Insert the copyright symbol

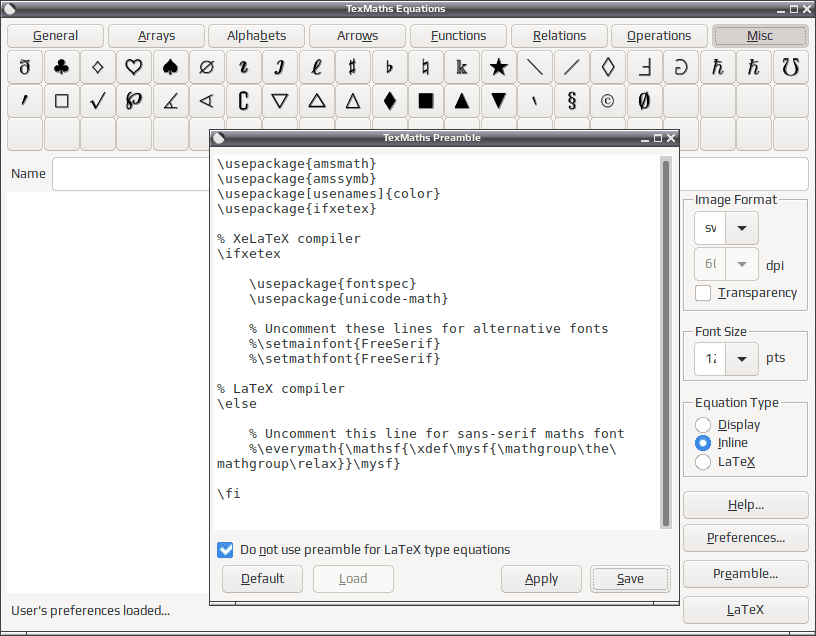click(x=607, y=101)
